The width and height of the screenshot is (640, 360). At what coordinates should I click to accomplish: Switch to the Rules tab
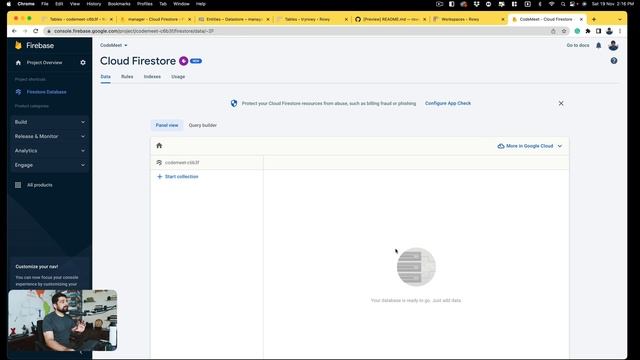pos(127,77)
